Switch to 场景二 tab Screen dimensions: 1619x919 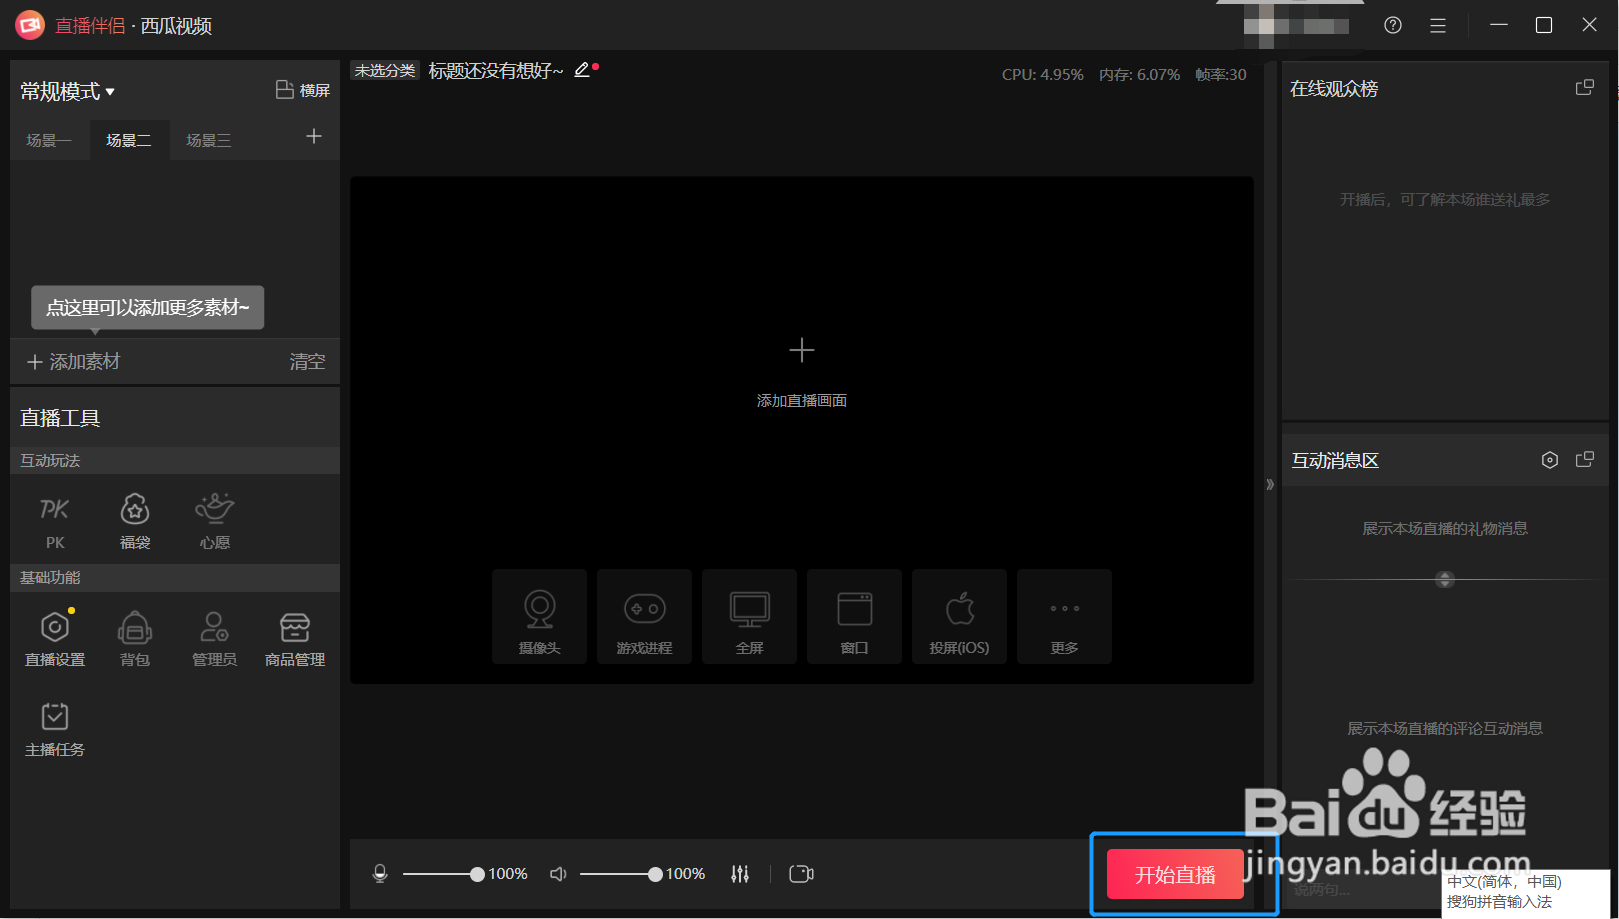pyautogui.click(x=129, y=140)
